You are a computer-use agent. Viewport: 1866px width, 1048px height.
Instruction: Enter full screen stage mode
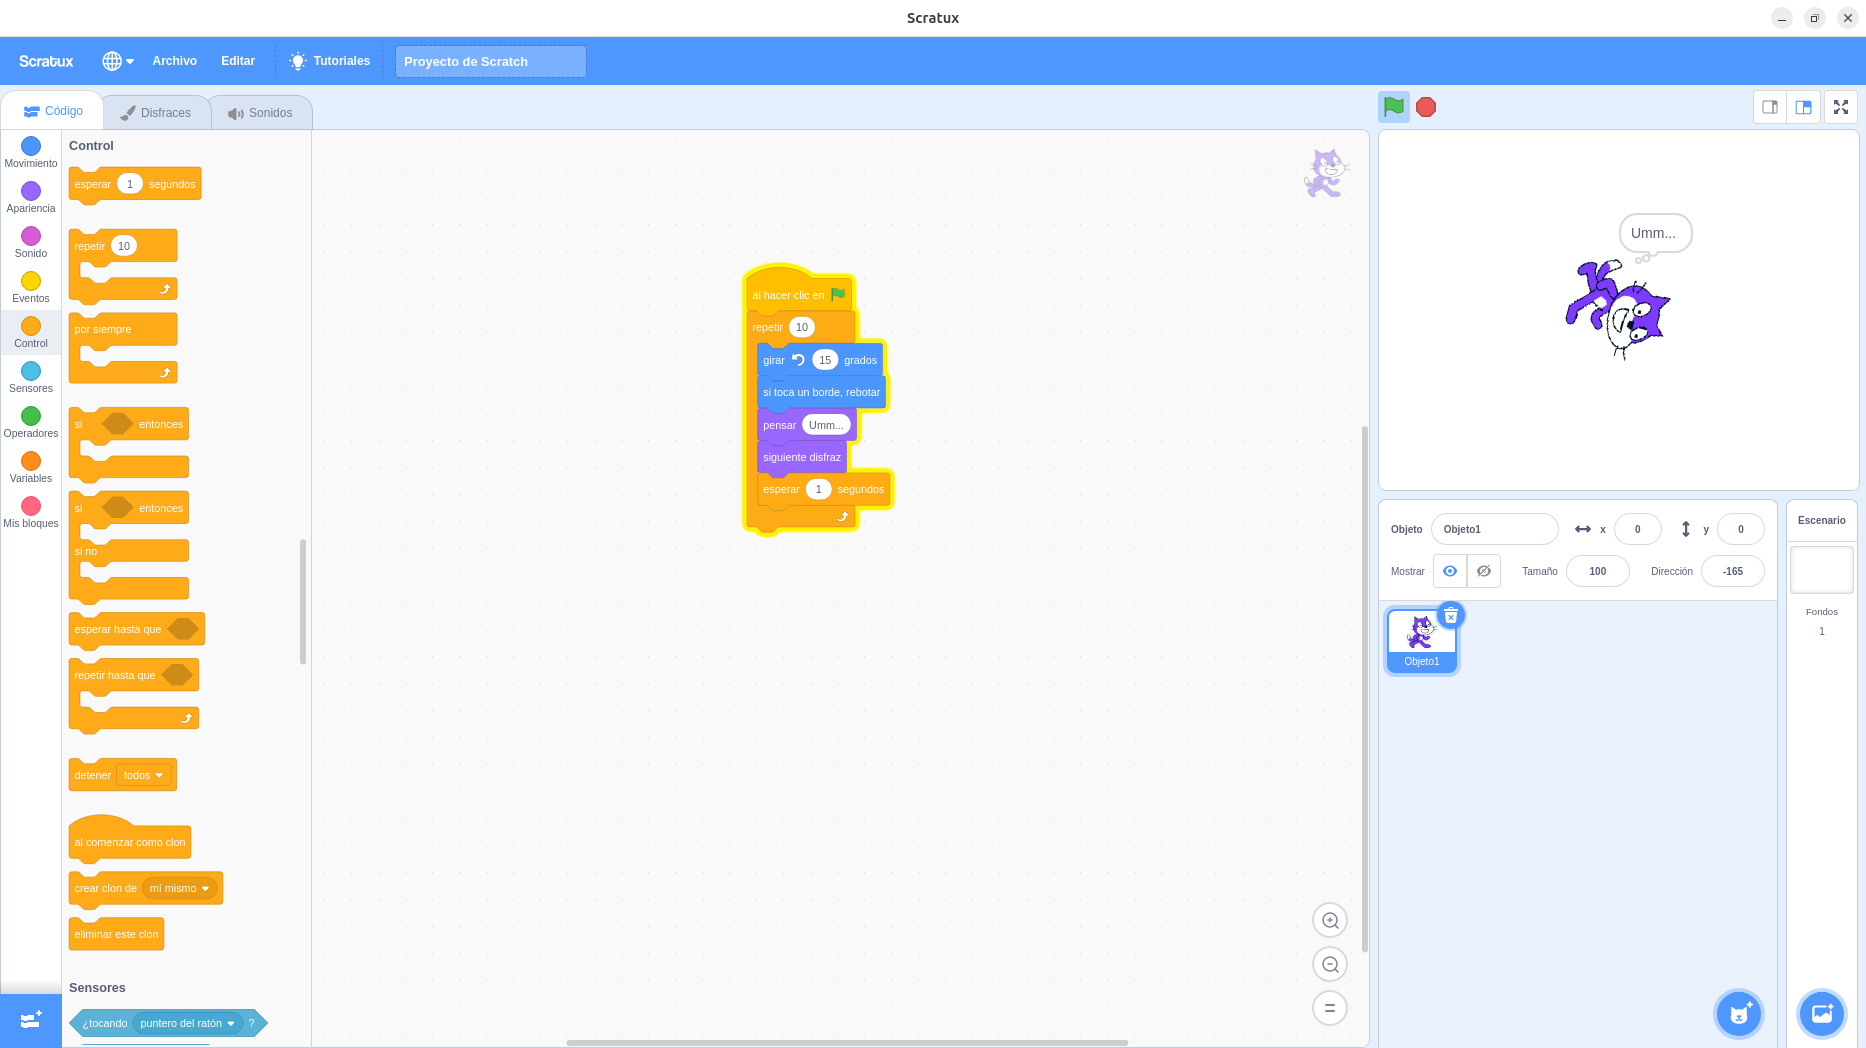[x=1840, y=107]
